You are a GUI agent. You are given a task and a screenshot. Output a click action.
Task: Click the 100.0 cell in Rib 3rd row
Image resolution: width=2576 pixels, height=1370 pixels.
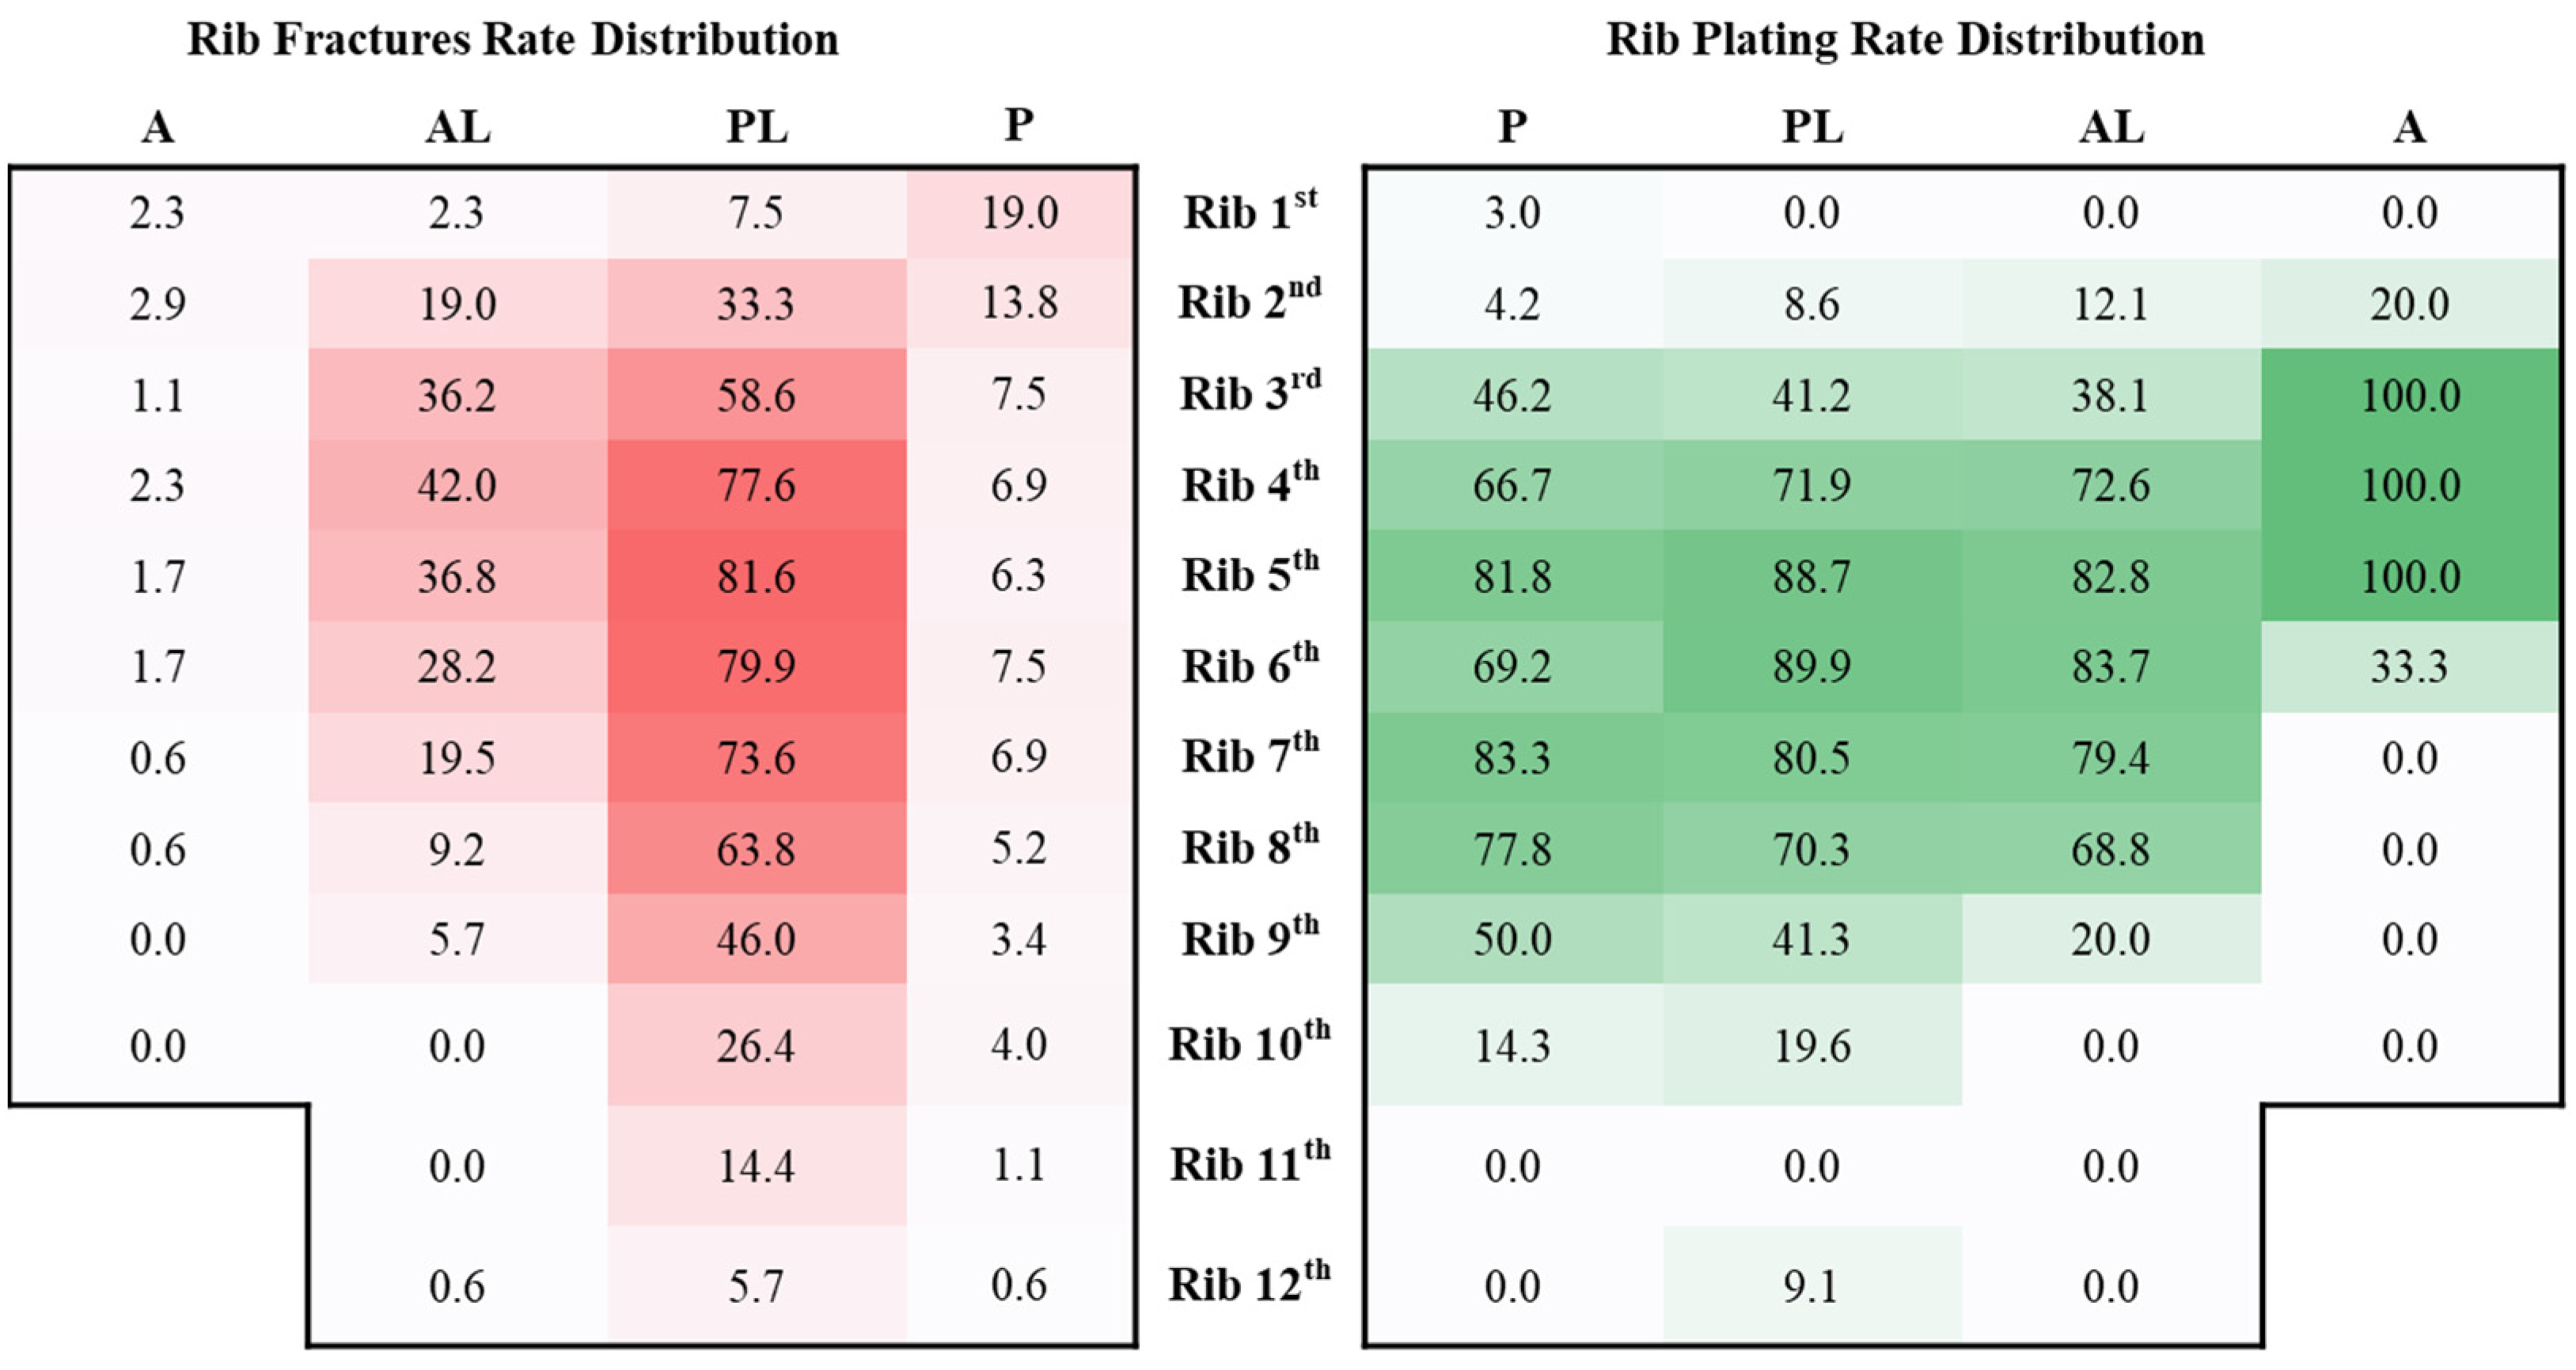pos(2410,395)
